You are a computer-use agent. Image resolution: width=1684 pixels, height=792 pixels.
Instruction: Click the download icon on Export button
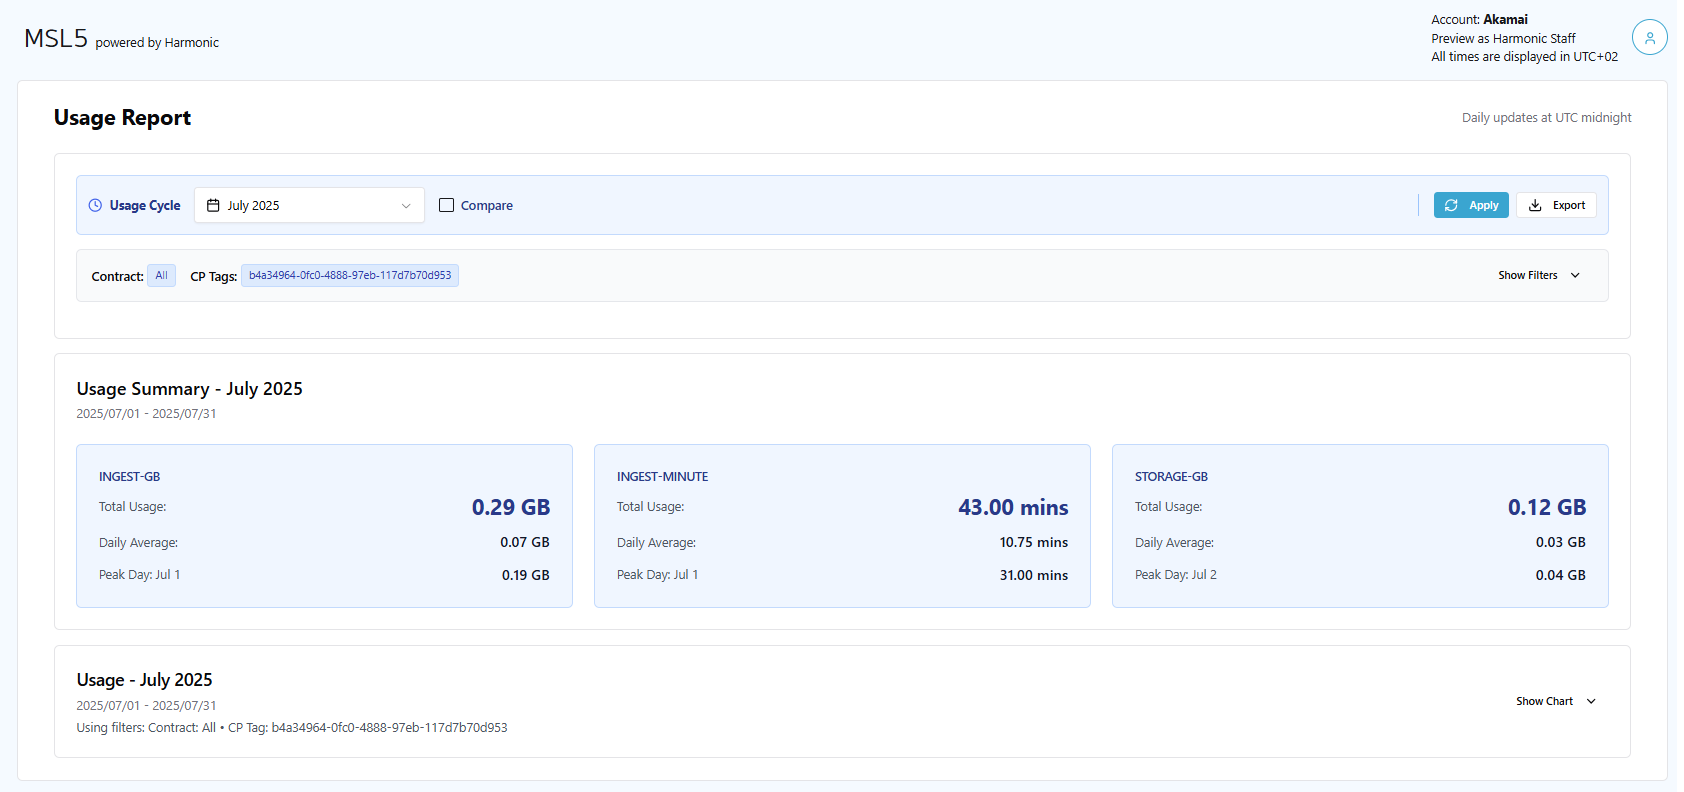[x=1535, y=205]
